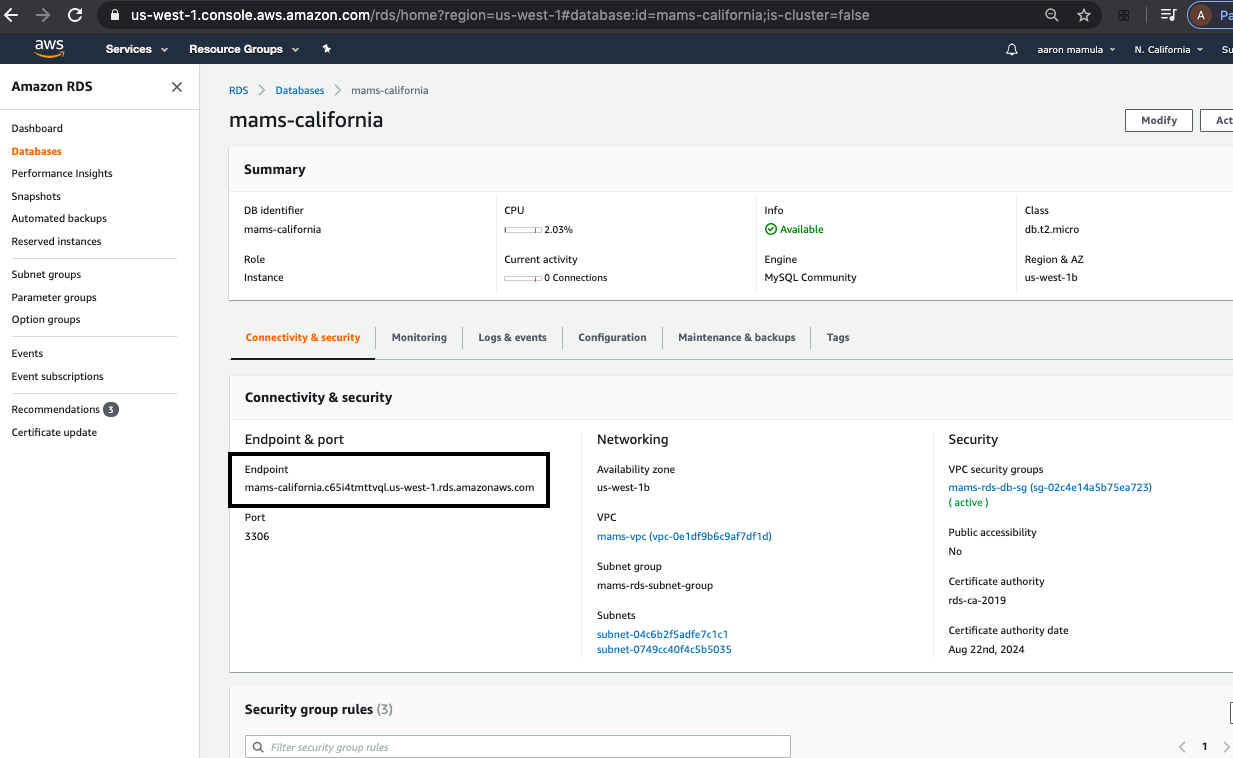Open Automated backups in sidebar
Viewport: 1233px width, 758px height.
coord(59,218)
